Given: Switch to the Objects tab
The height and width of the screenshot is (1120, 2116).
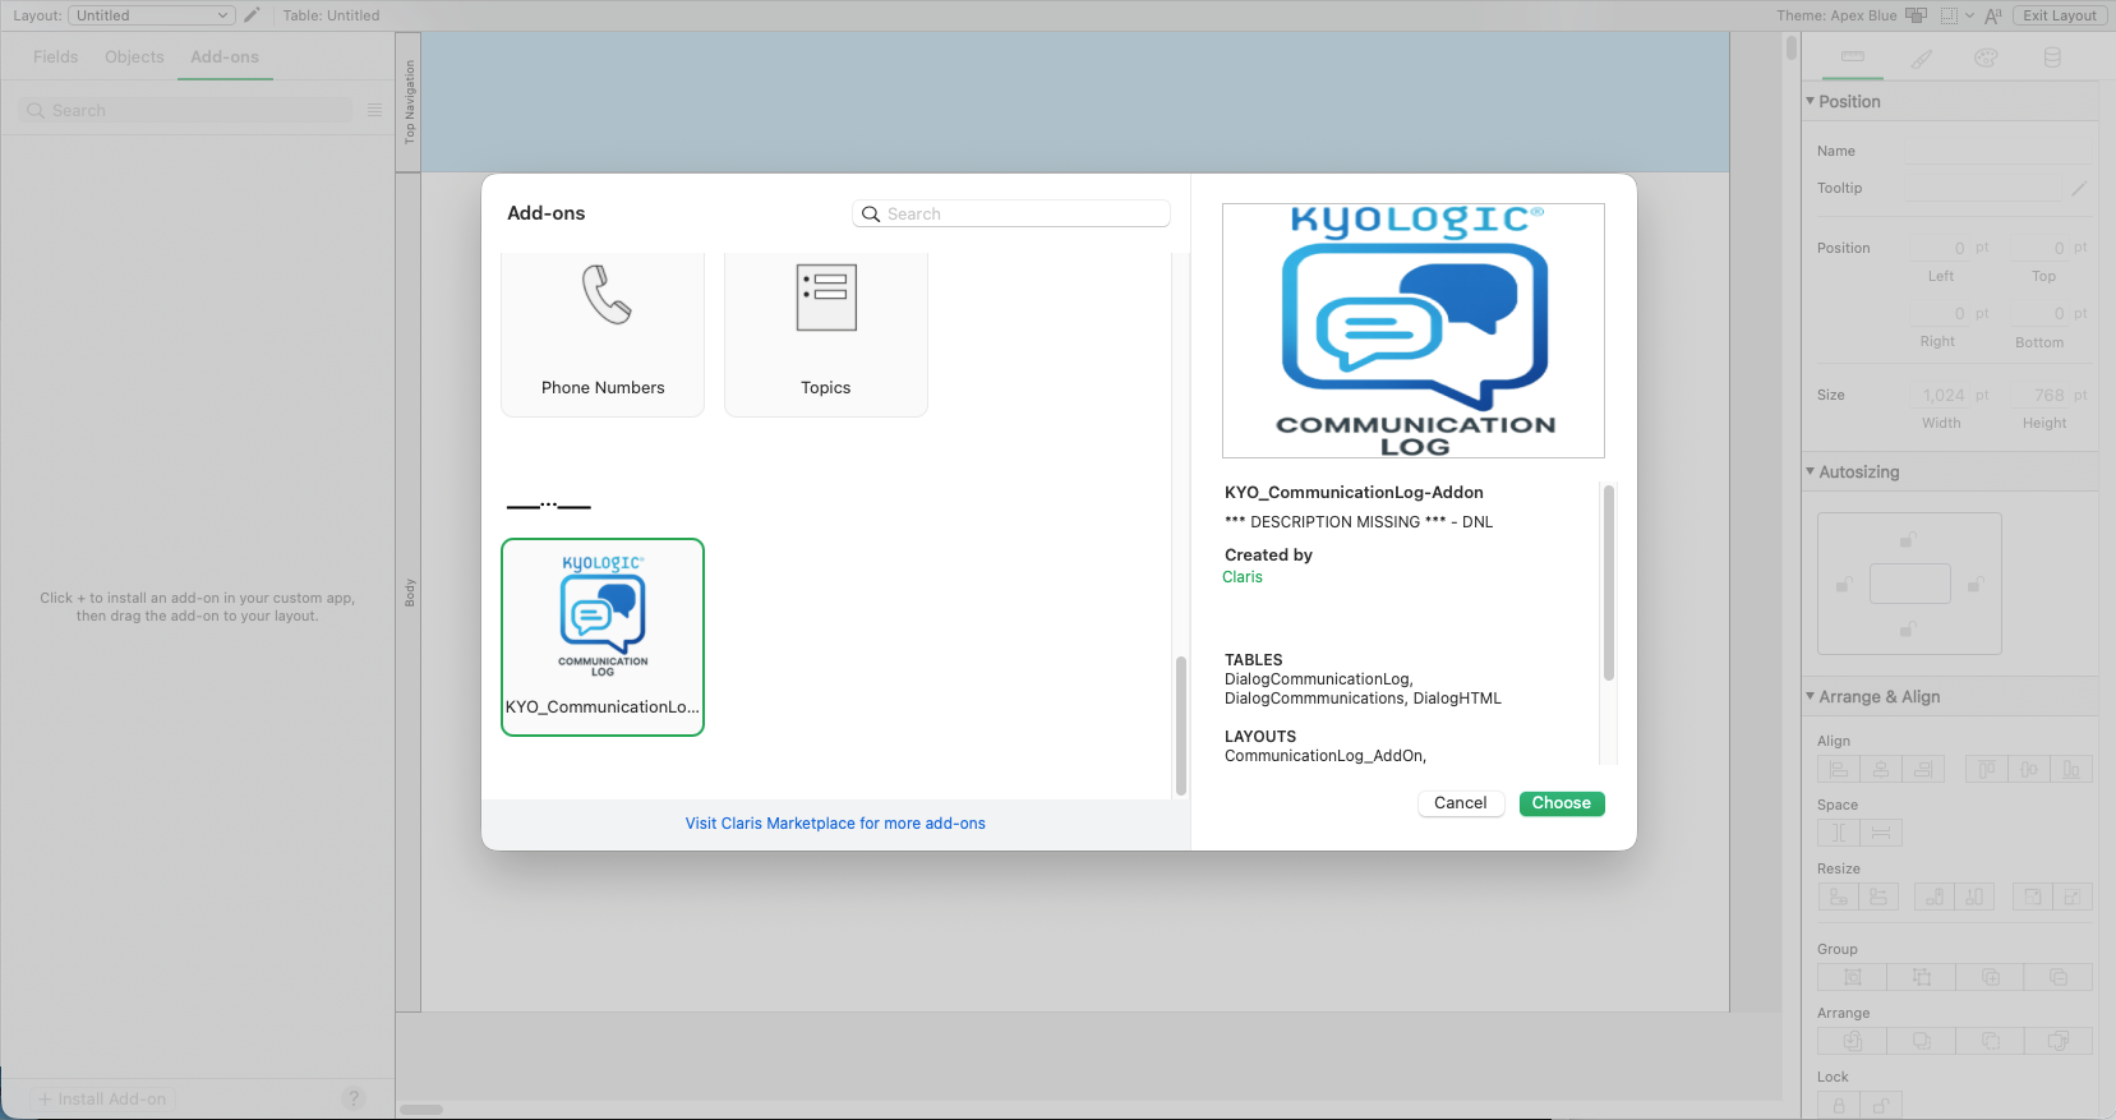Looking at the screenshot, I should click(x=134, y=57).
